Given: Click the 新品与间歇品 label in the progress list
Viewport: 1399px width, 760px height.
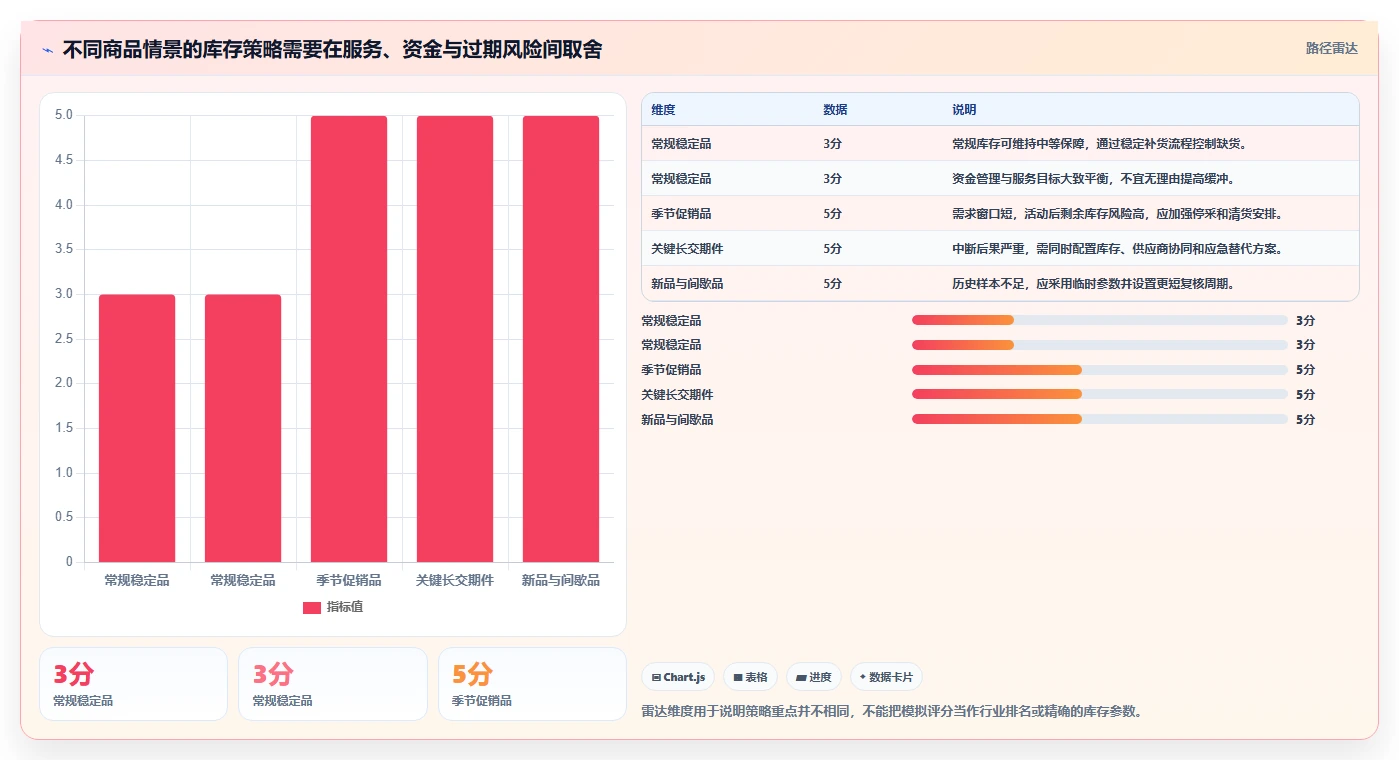Looking at the screenshot, I should point(677,420).
